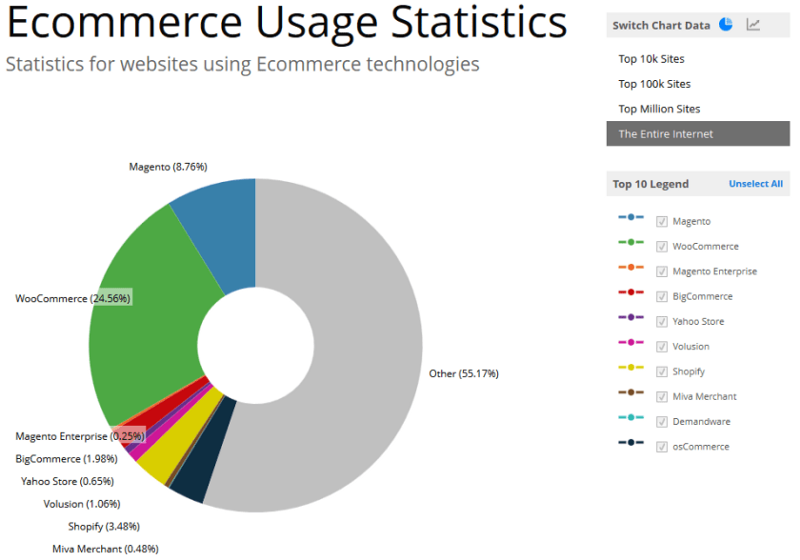Click the BigCommerce (1.98%) chart label

point(66,459)
